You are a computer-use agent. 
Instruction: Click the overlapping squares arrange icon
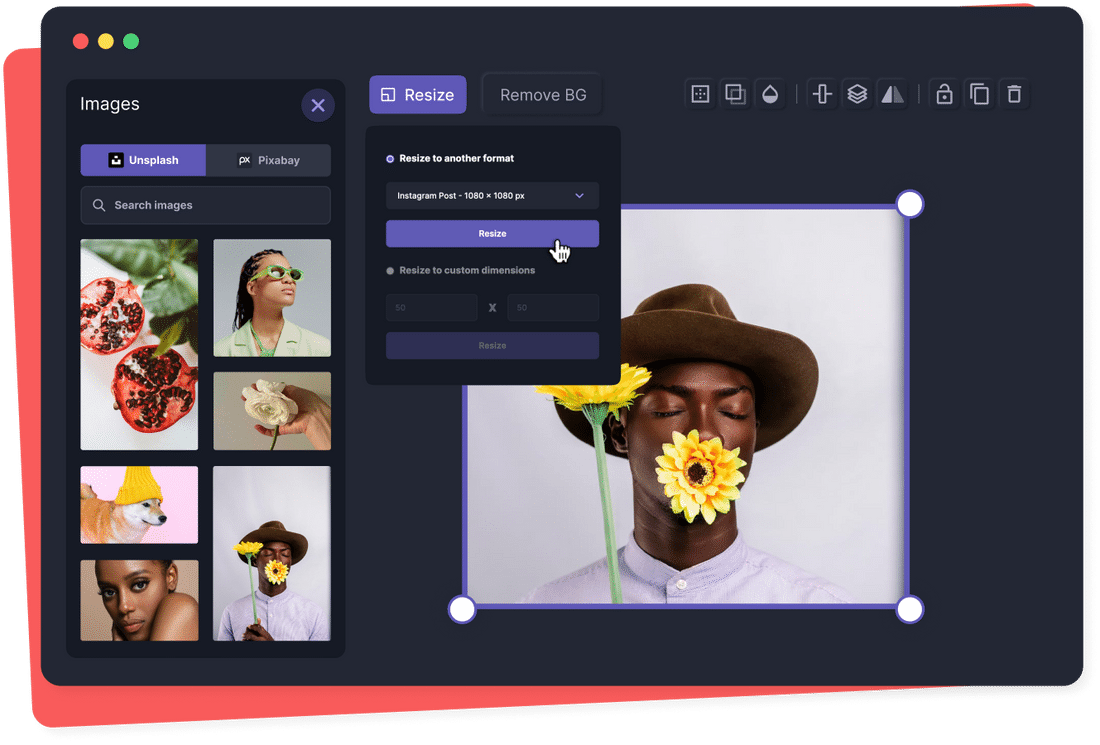point(735,93)
